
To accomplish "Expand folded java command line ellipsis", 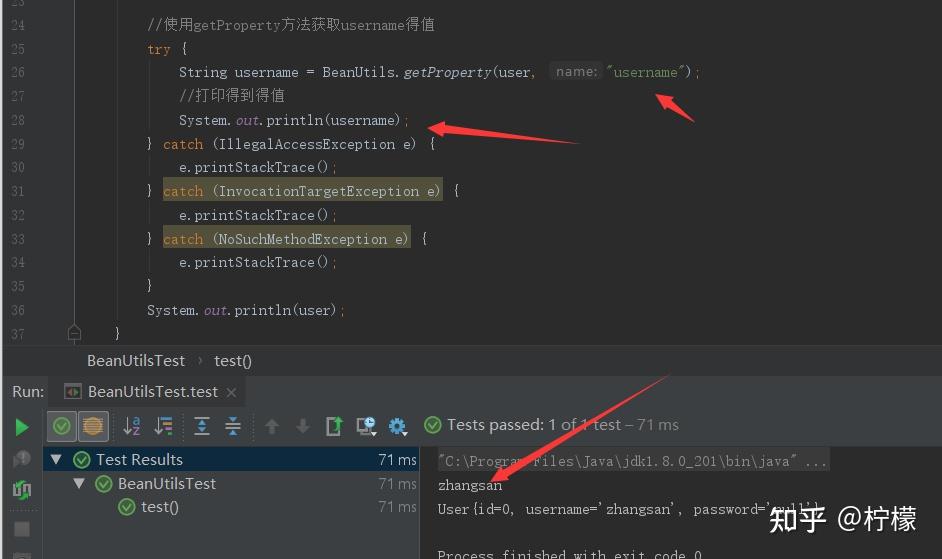I will click(x=815, y=461).
